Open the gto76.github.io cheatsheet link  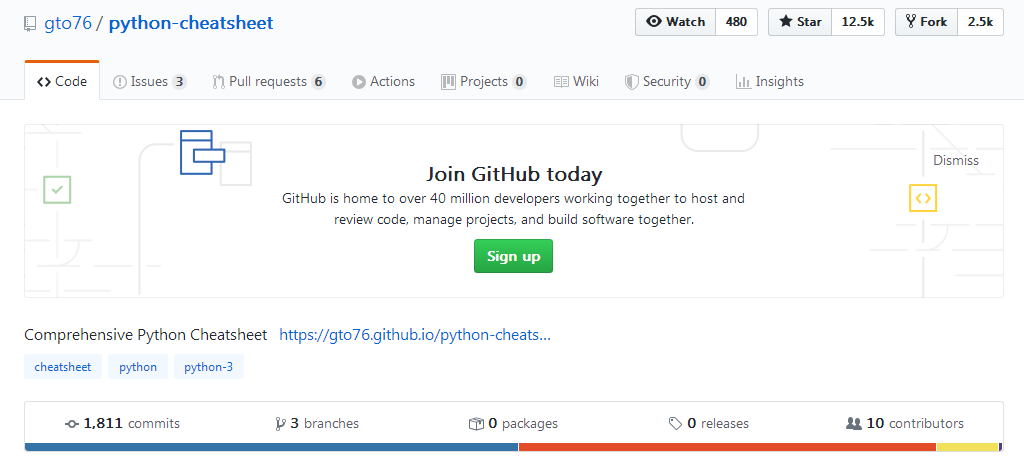coord(415,335)
